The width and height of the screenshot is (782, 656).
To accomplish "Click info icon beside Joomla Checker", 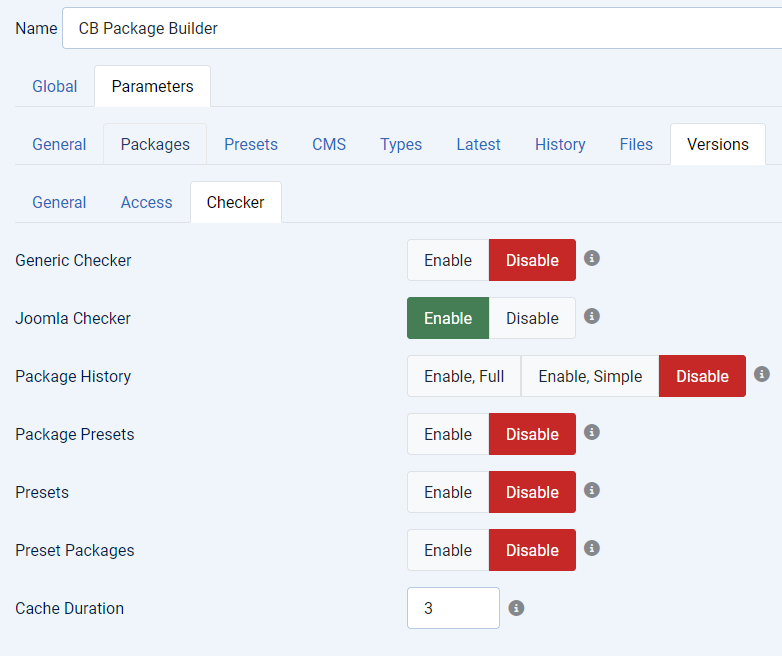I will coord(591,316).
